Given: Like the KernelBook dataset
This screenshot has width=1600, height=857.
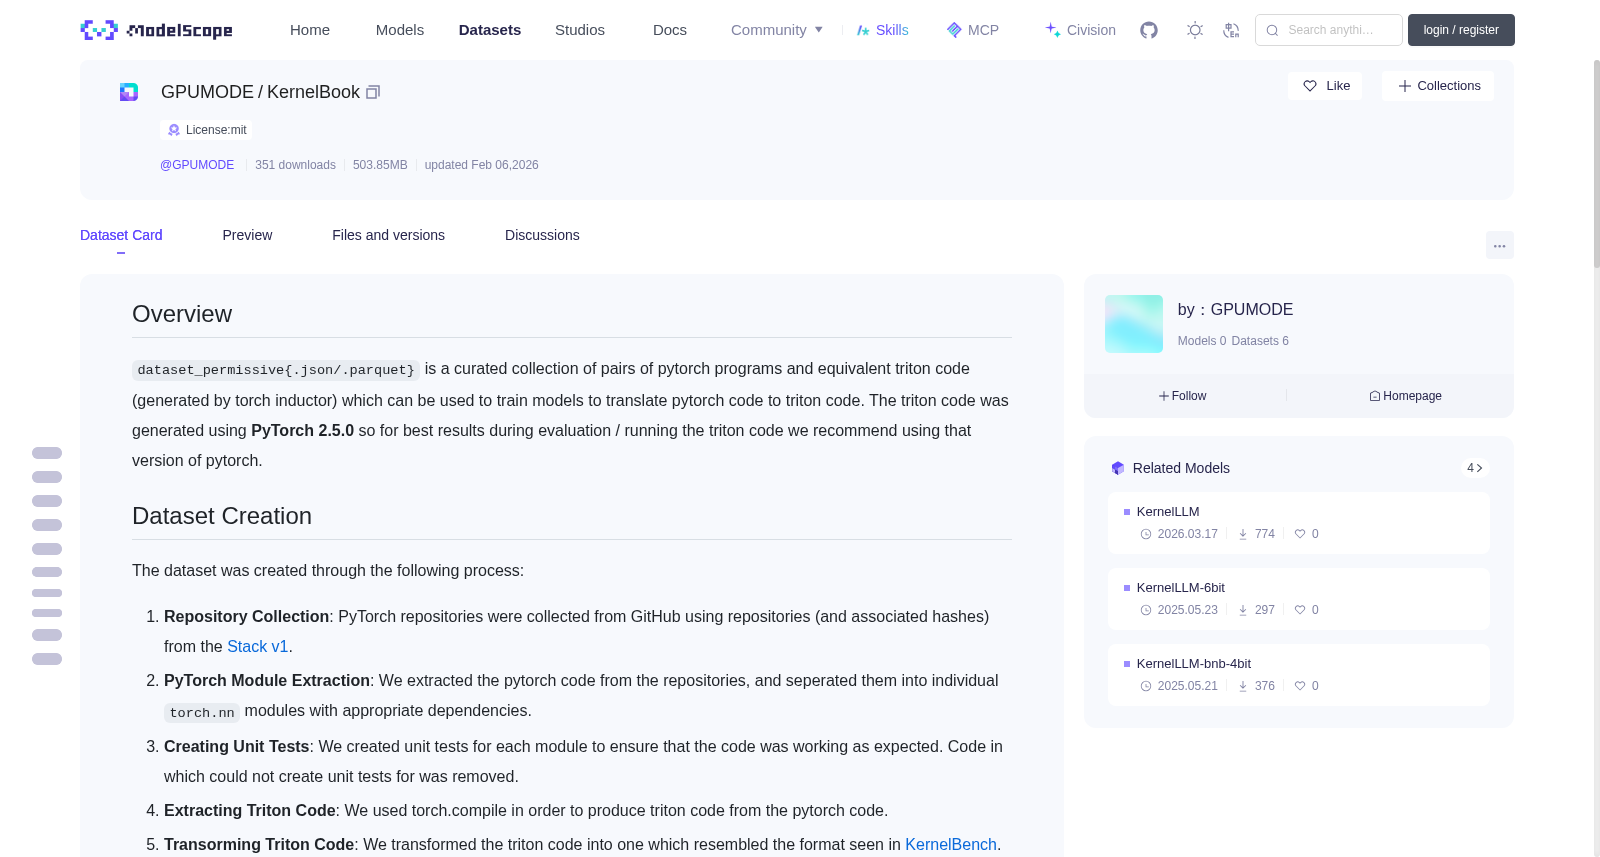Looking at the screenshot, I should pos(1325,86).
